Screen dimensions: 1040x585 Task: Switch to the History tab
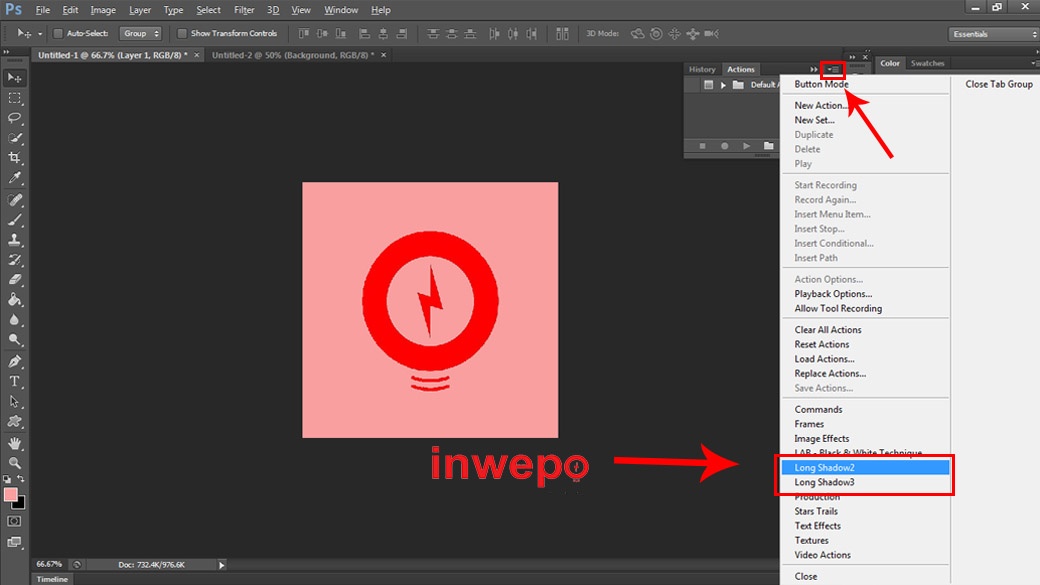pos(702,69)
